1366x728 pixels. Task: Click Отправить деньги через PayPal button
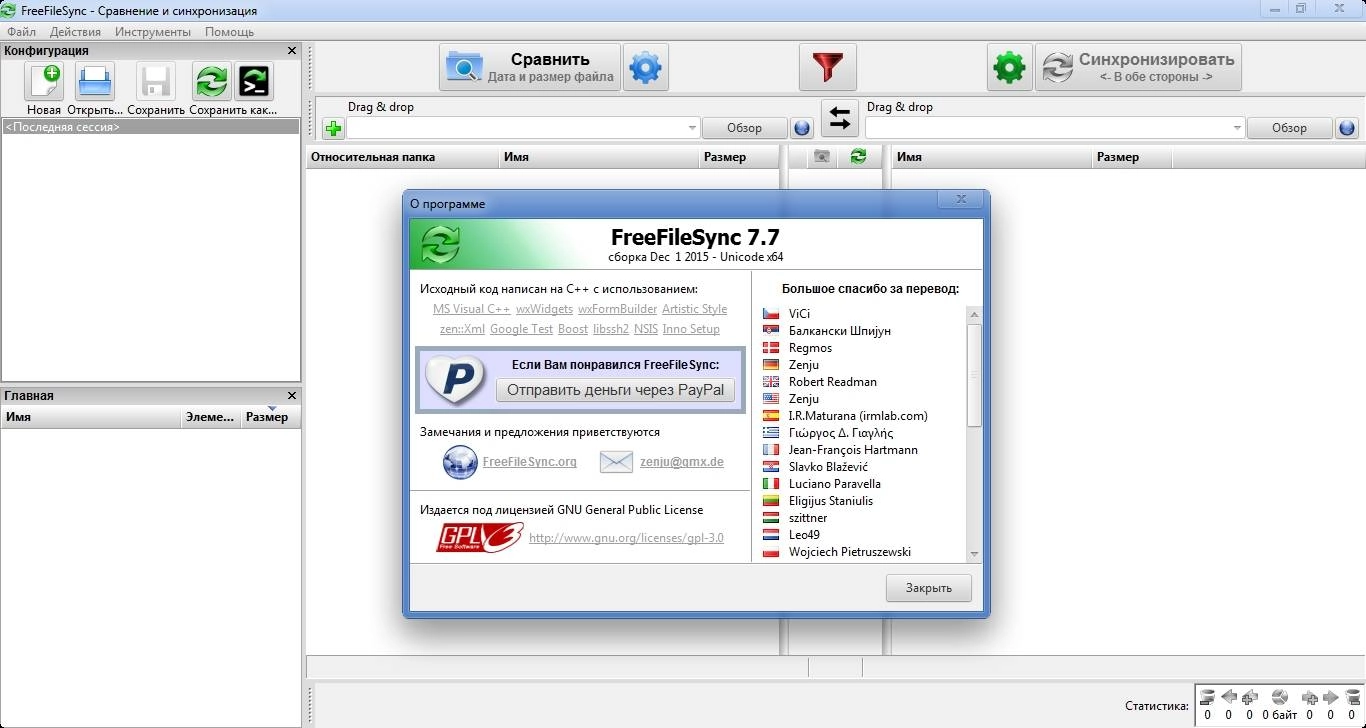point(615,390)
